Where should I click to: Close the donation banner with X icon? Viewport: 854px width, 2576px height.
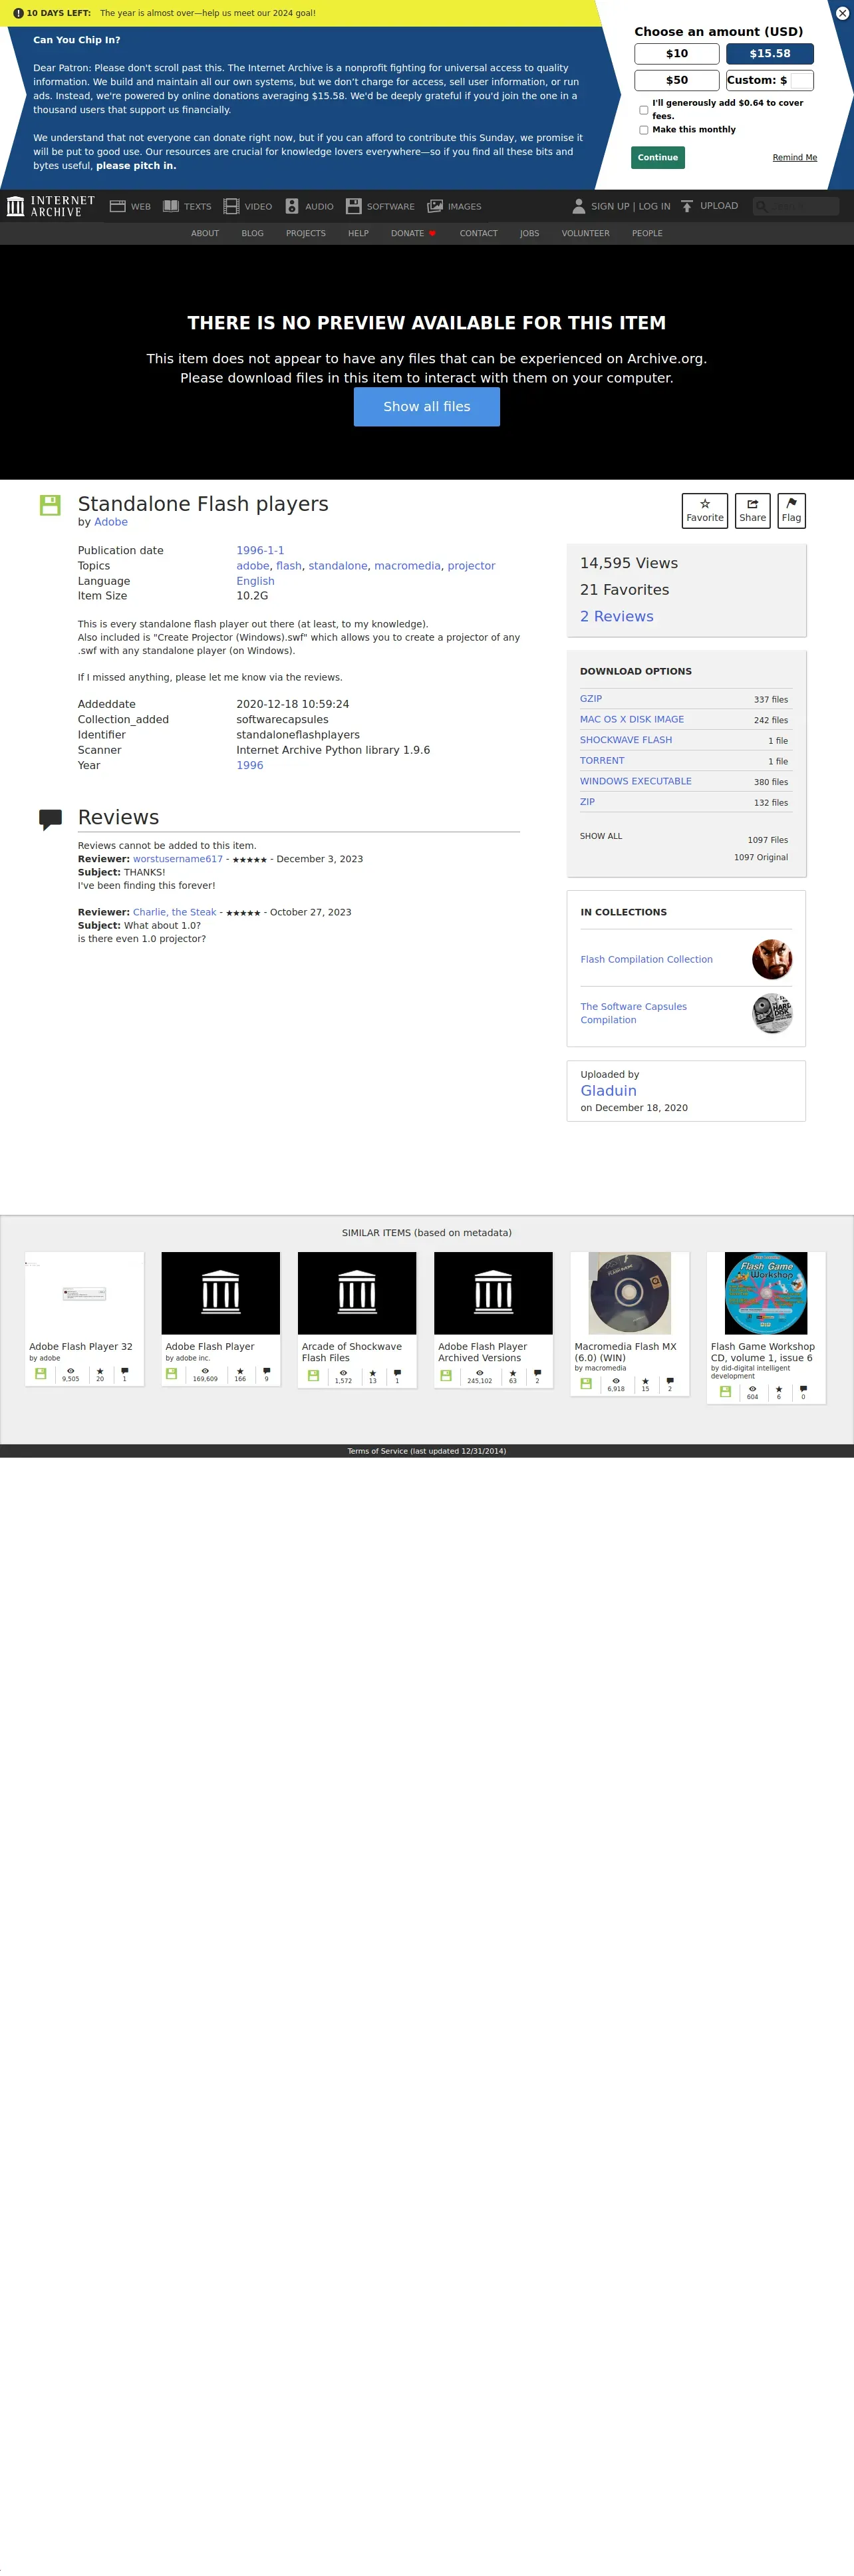tap(842, 13)
